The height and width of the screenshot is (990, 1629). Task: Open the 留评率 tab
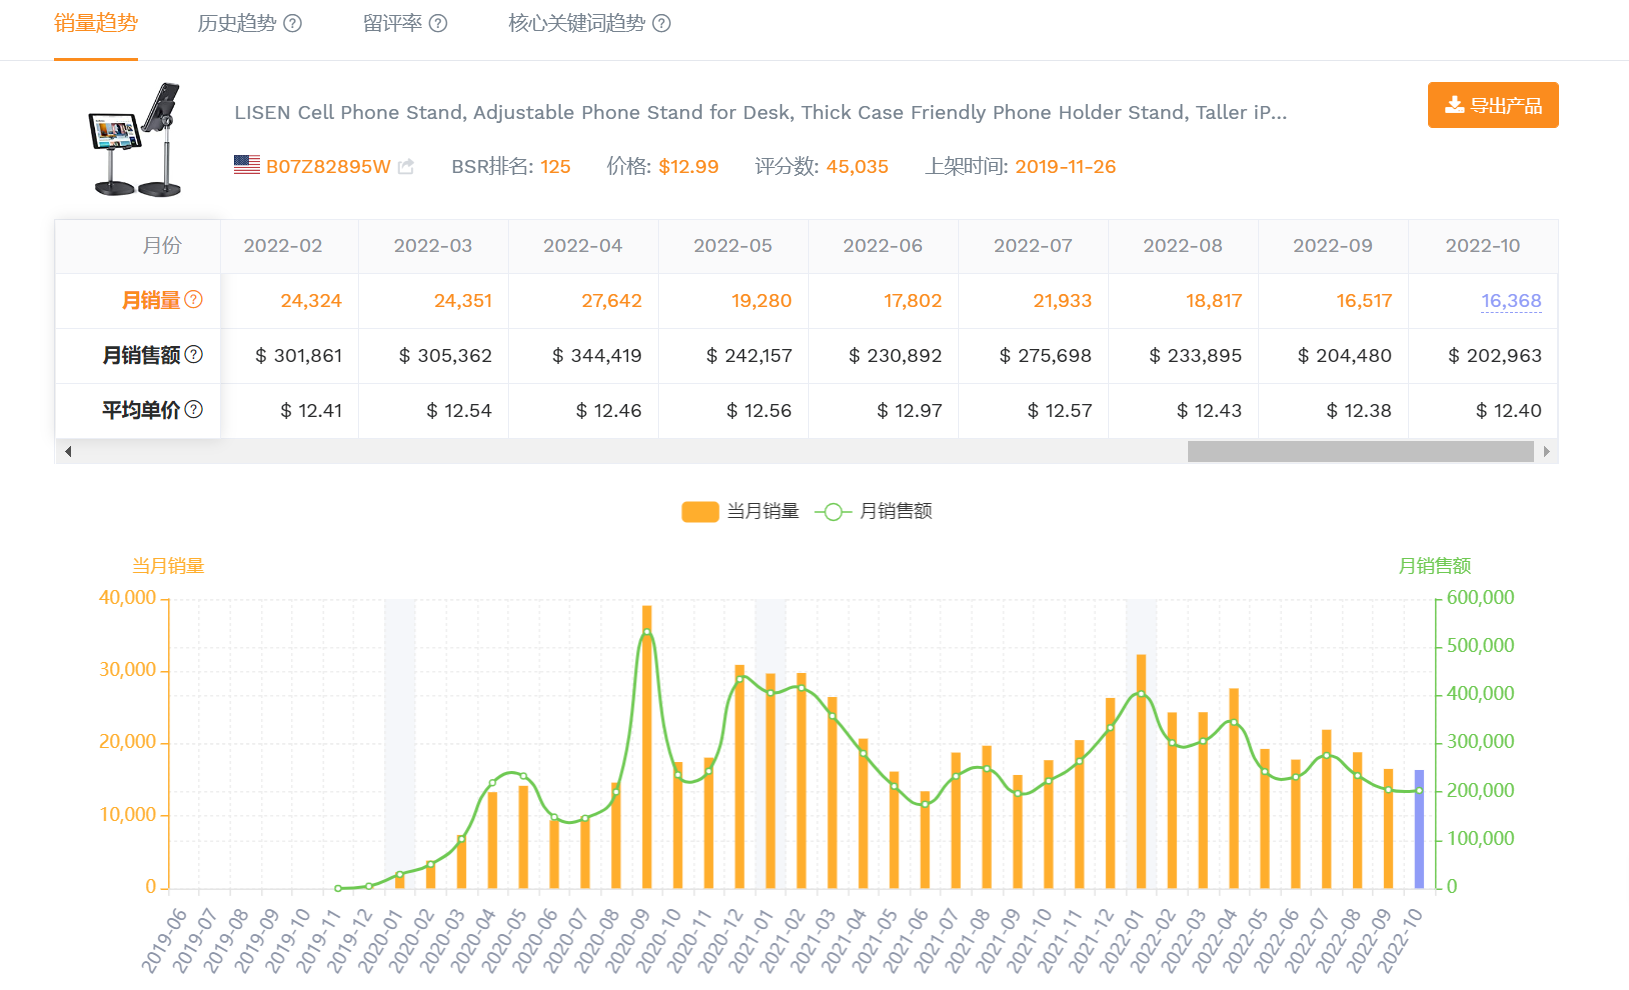392,23
